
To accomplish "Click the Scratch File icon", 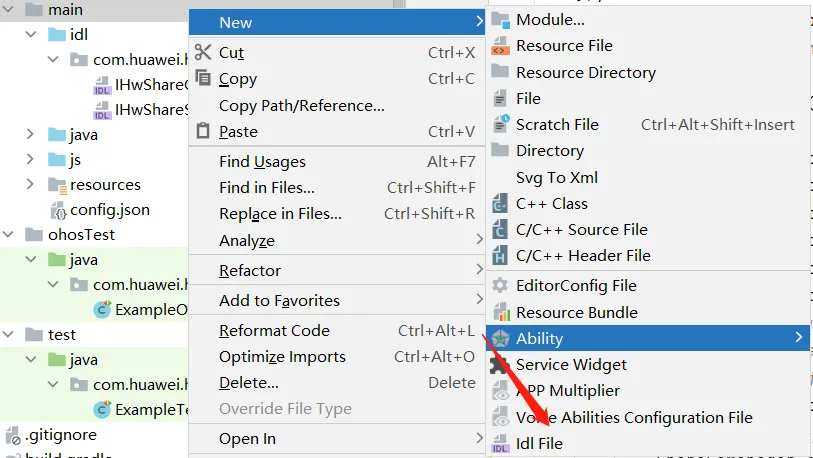I will (x=501, y=125).
